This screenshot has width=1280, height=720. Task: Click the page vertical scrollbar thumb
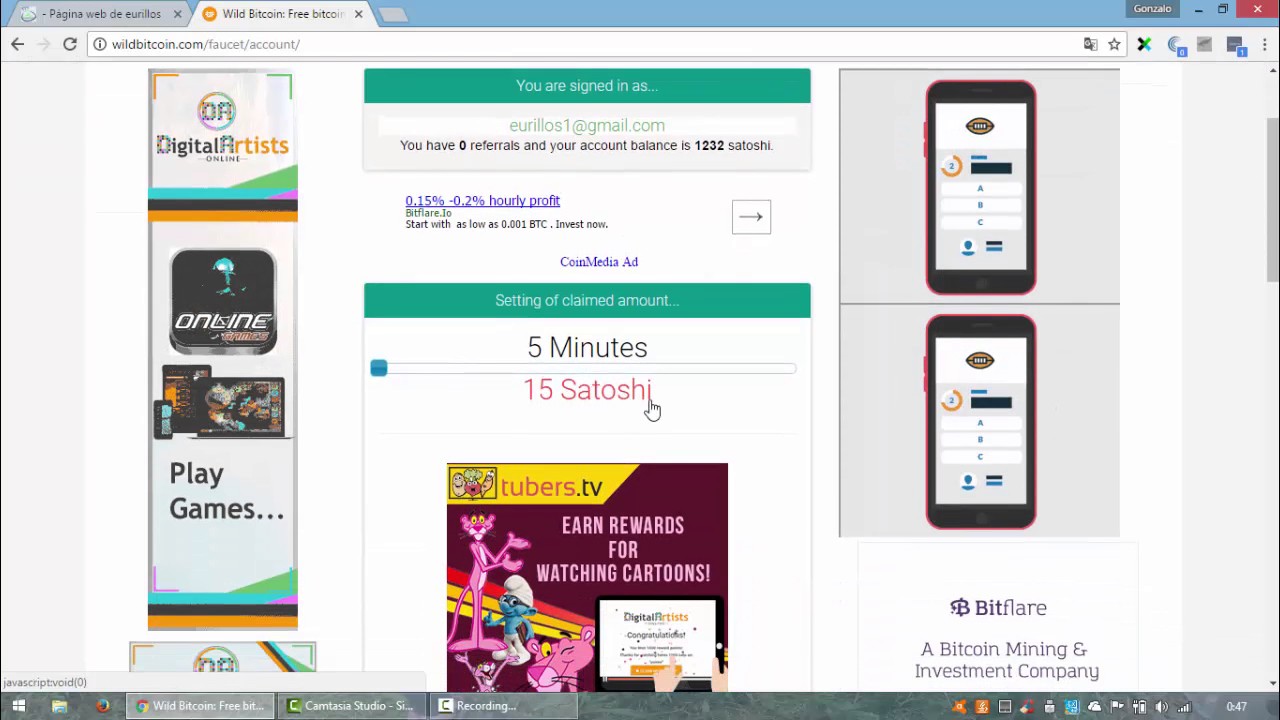1272,200
